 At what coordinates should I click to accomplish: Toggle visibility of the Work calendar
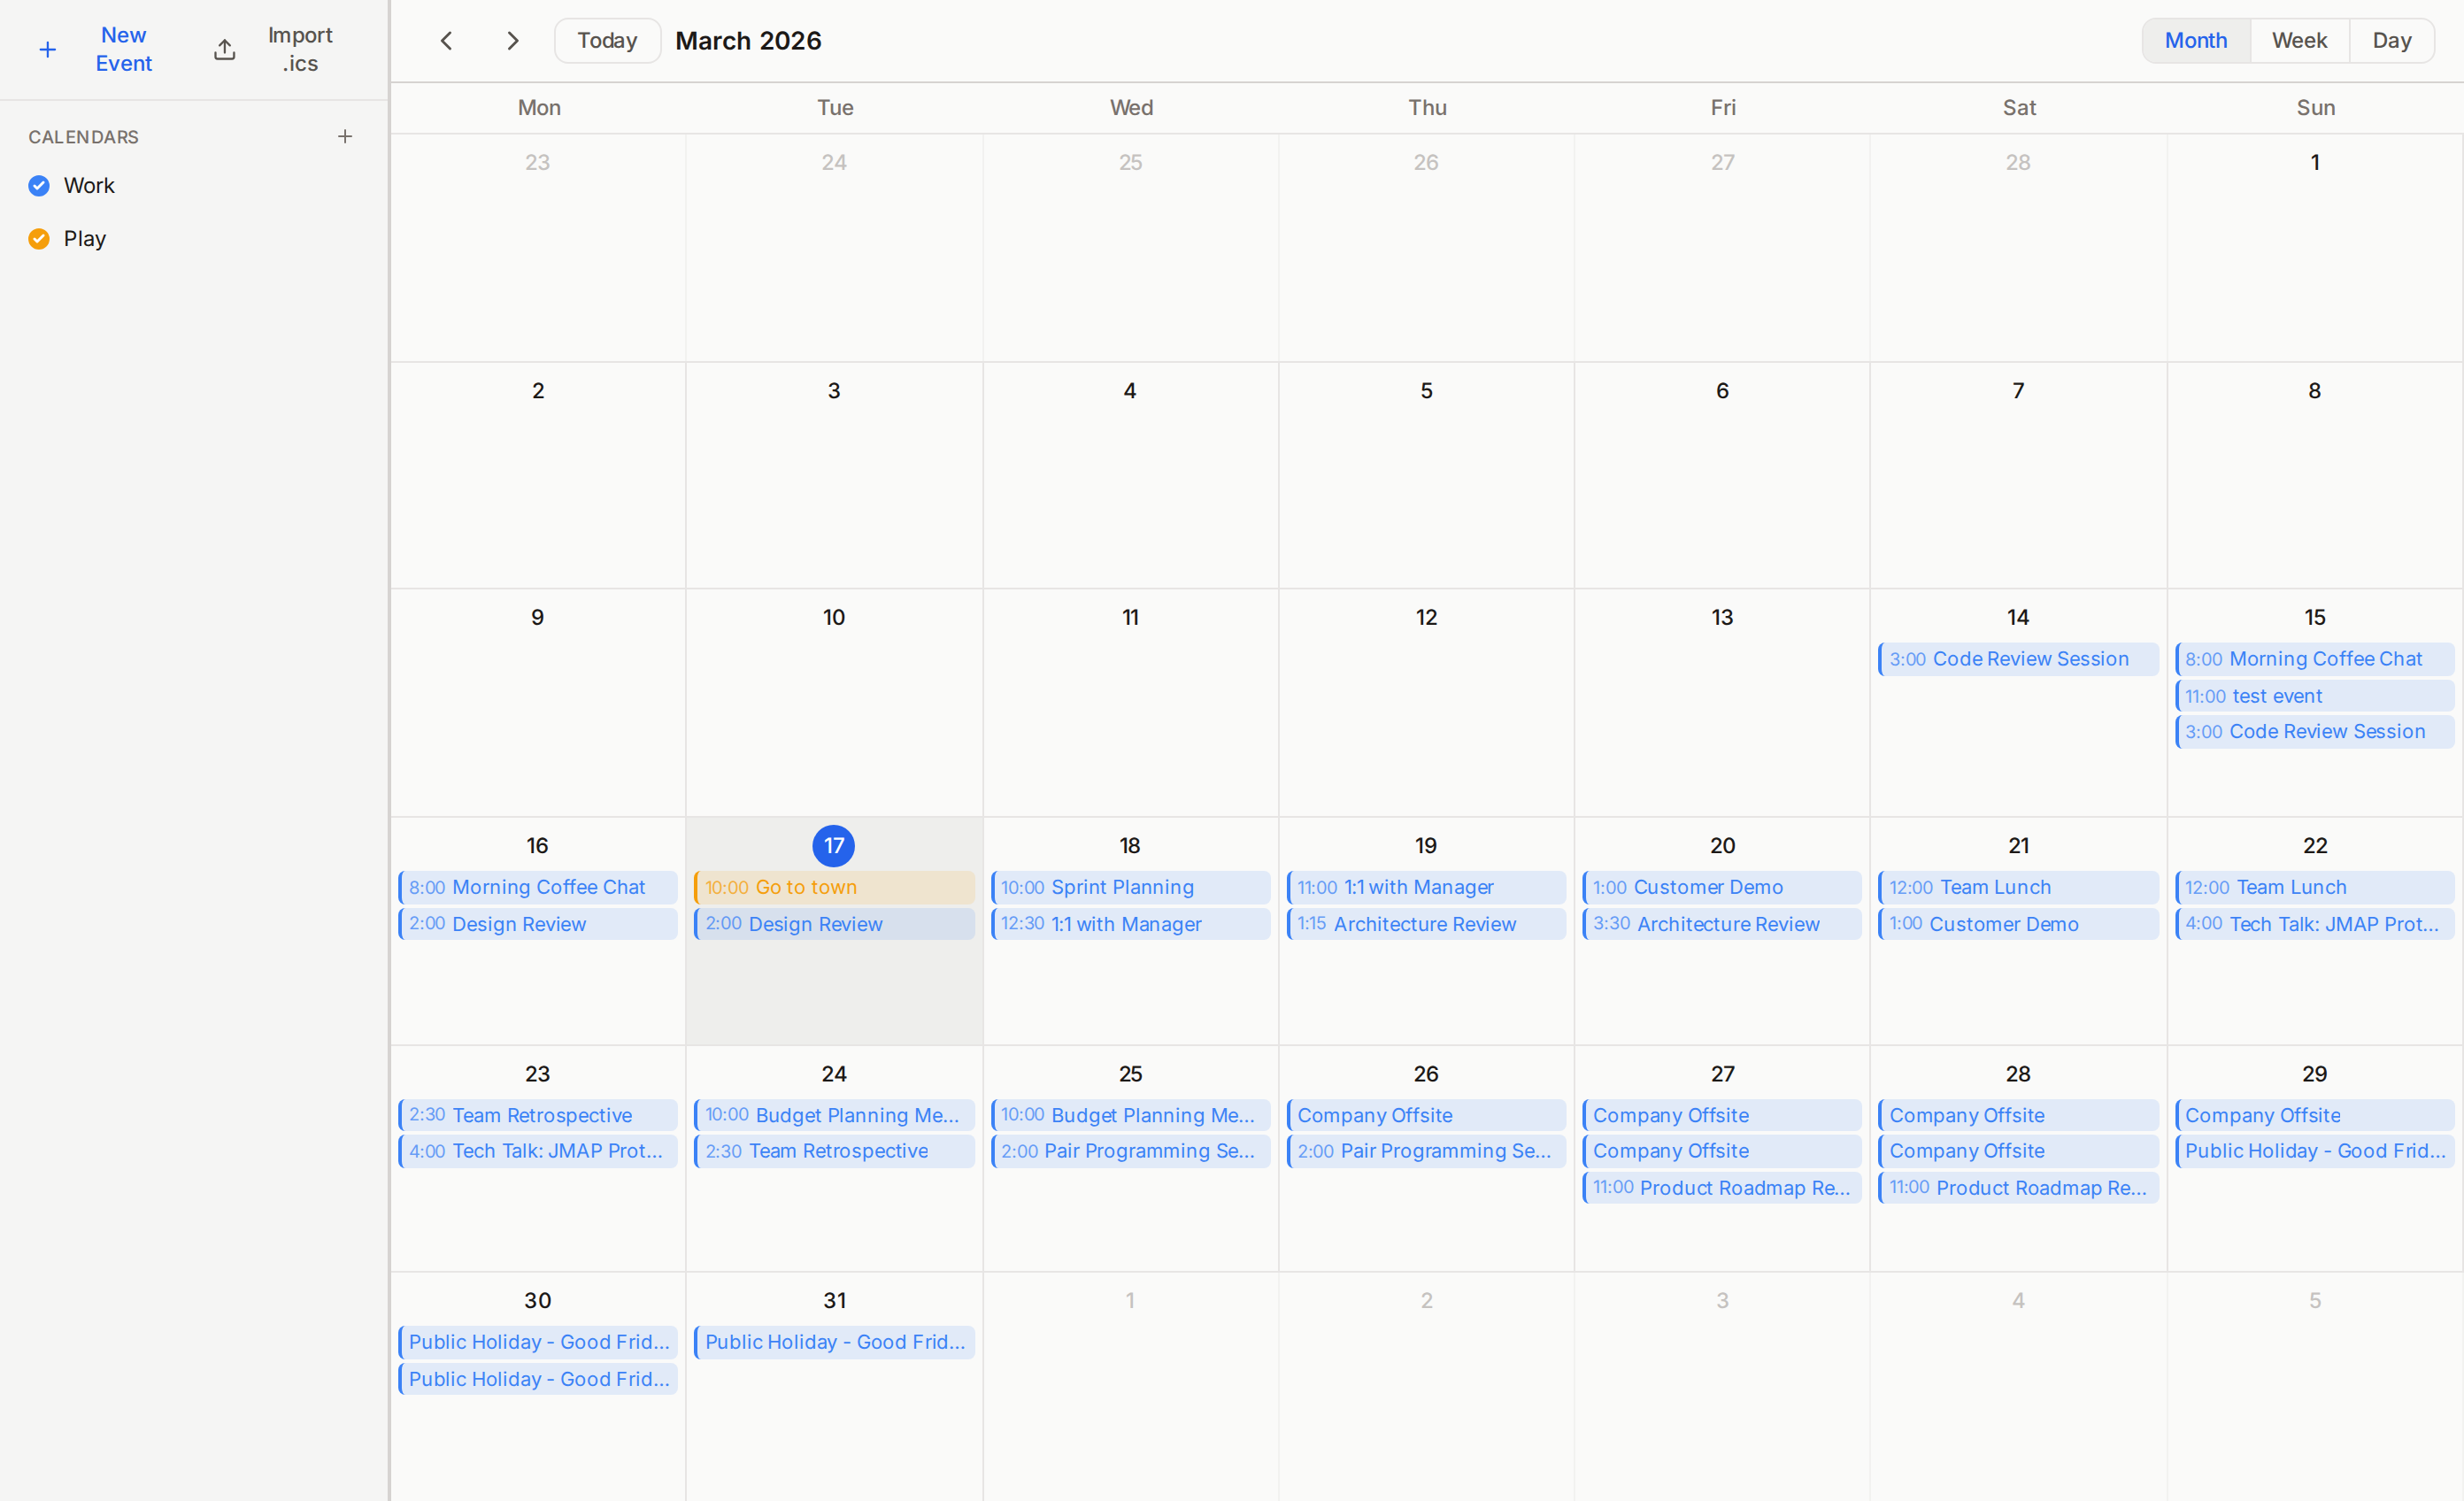pos(38,185)
